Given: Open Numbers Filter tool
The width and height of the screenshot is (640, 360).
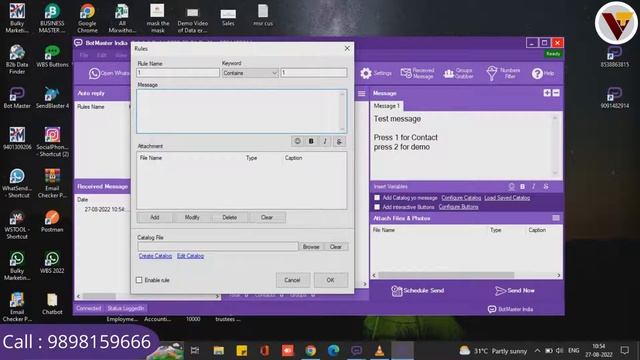Looking at the screenshot, I should (503, 73).
